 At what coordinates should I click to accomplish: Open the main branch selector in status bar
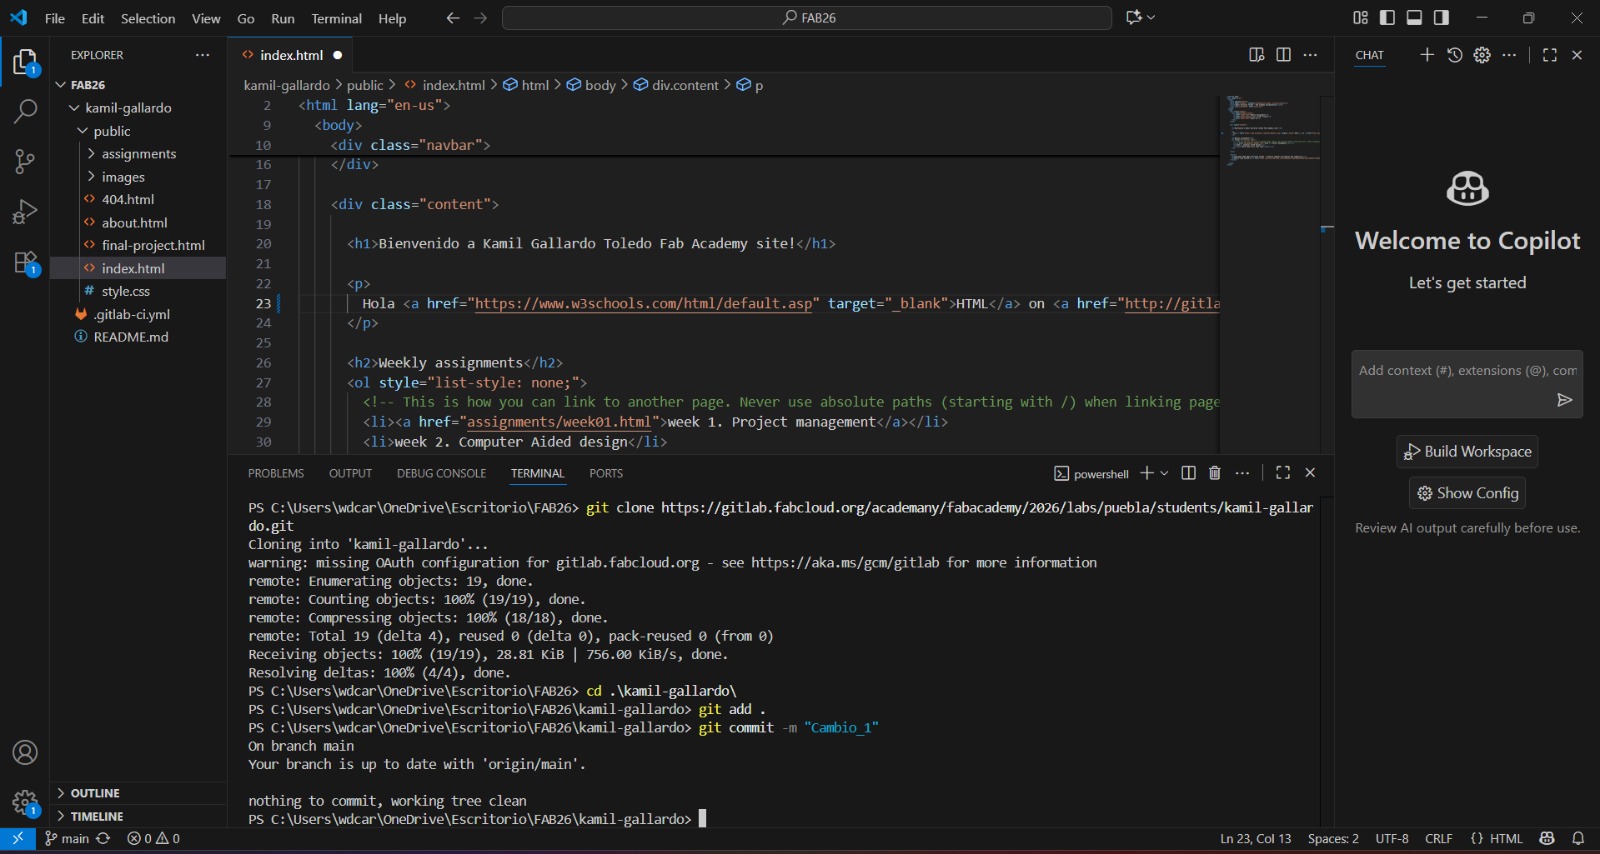pos(67,838)
